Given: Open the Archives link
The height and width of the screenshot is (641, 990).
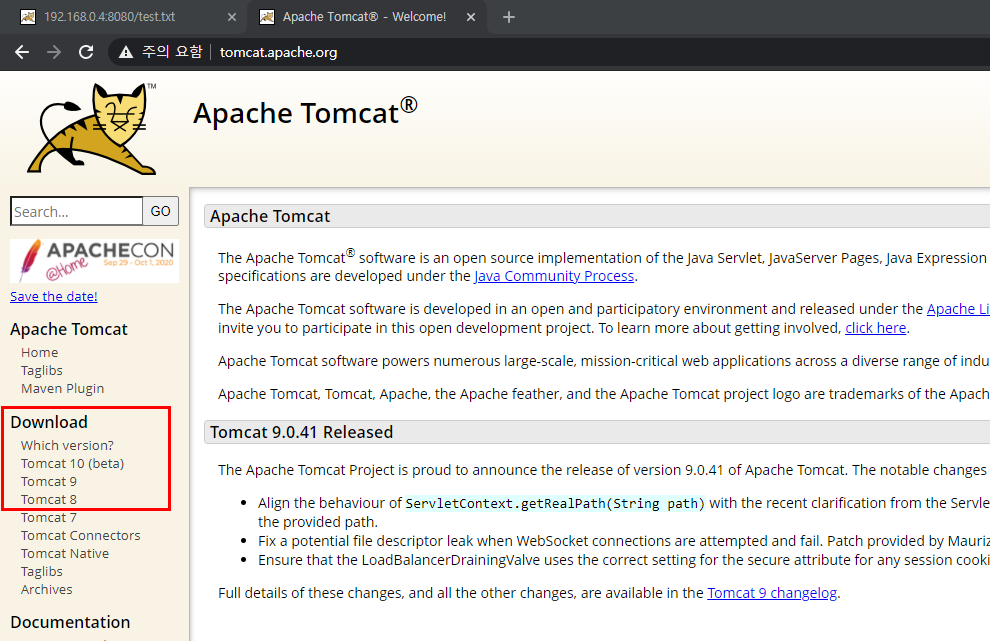Looking at the screenshot, I should coord(47,589).
